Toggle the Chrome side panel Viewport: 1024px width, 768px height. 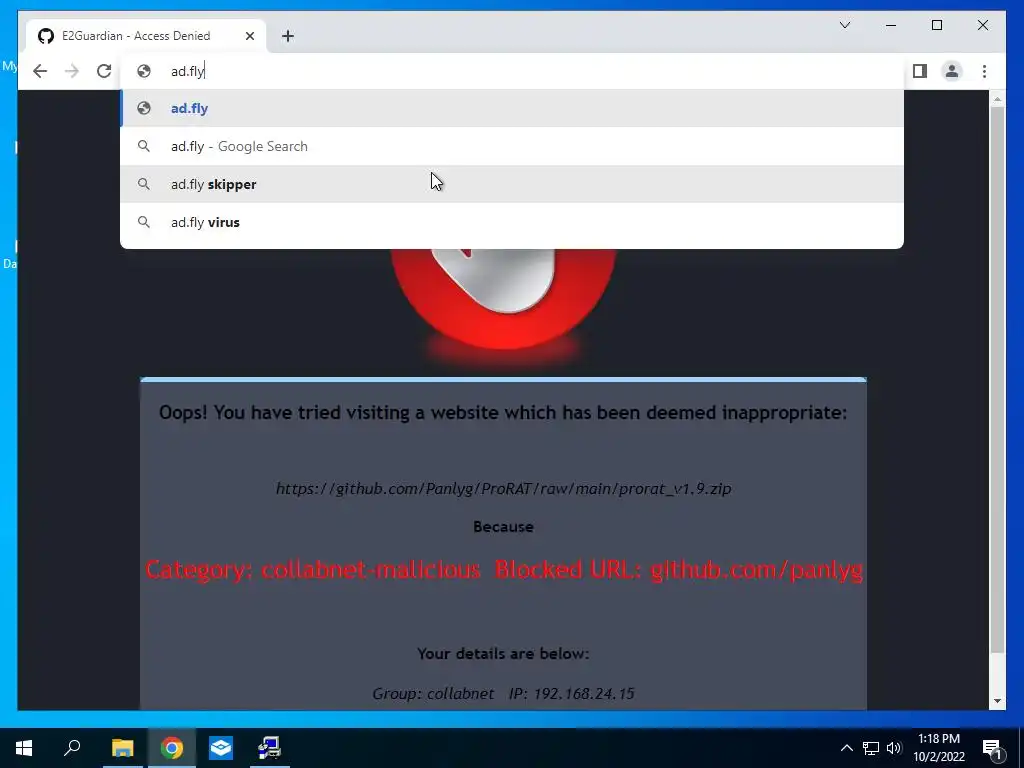pyautogui.click(x=920, y=71)
